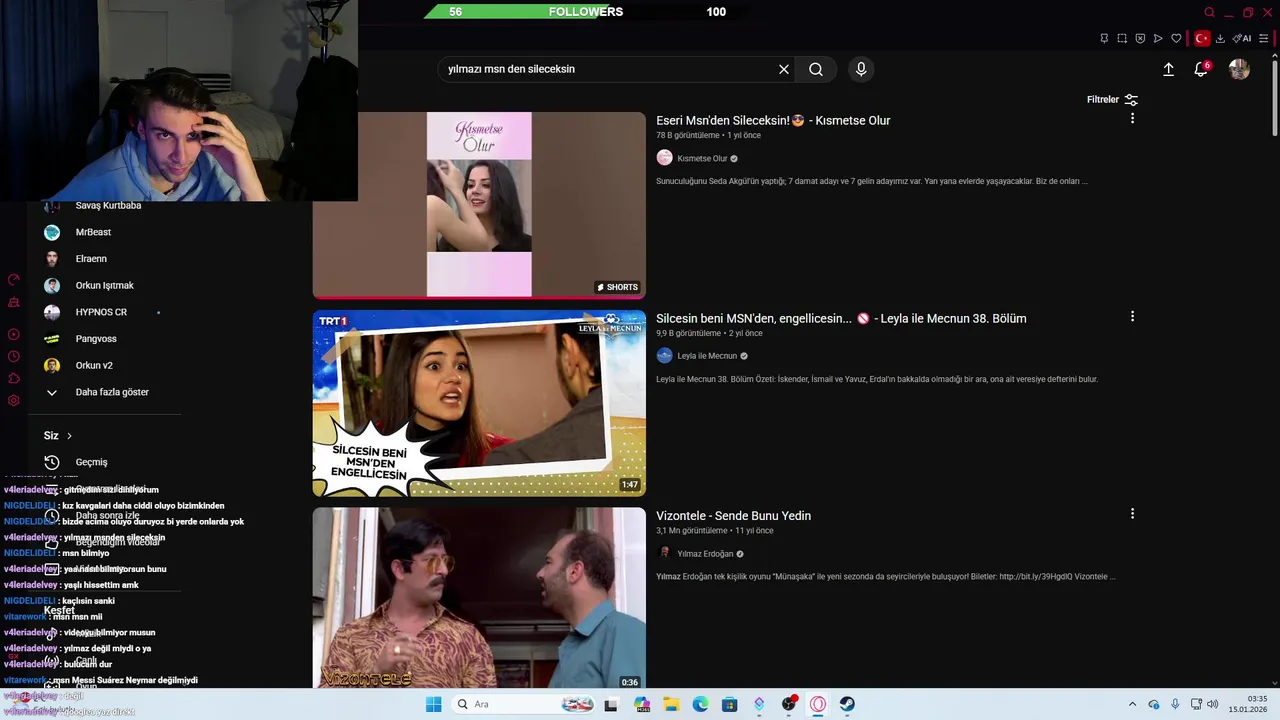
Task: Click the magnifier search button beside query
Action: tap(816, 69)
